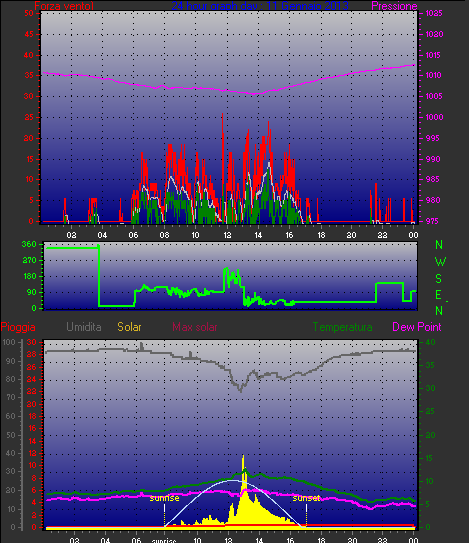Click the Forza vento legend label

tap(64, 6)
